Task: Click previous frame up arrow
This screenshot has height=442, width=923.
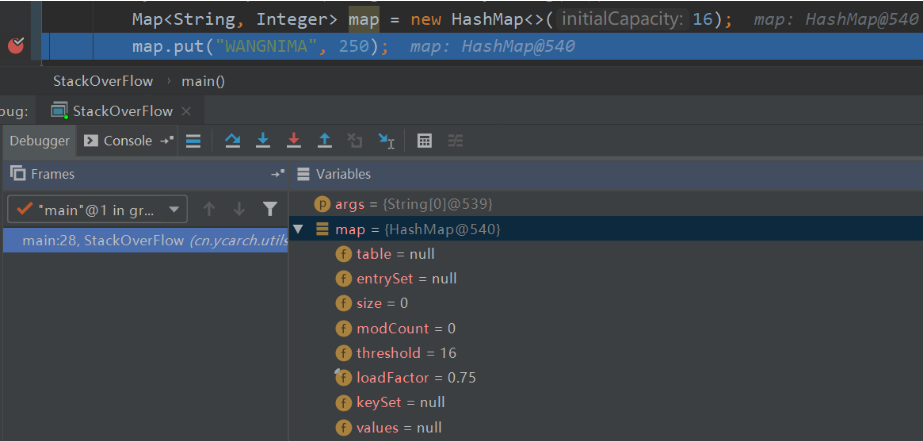Action: tap(208, 209)
